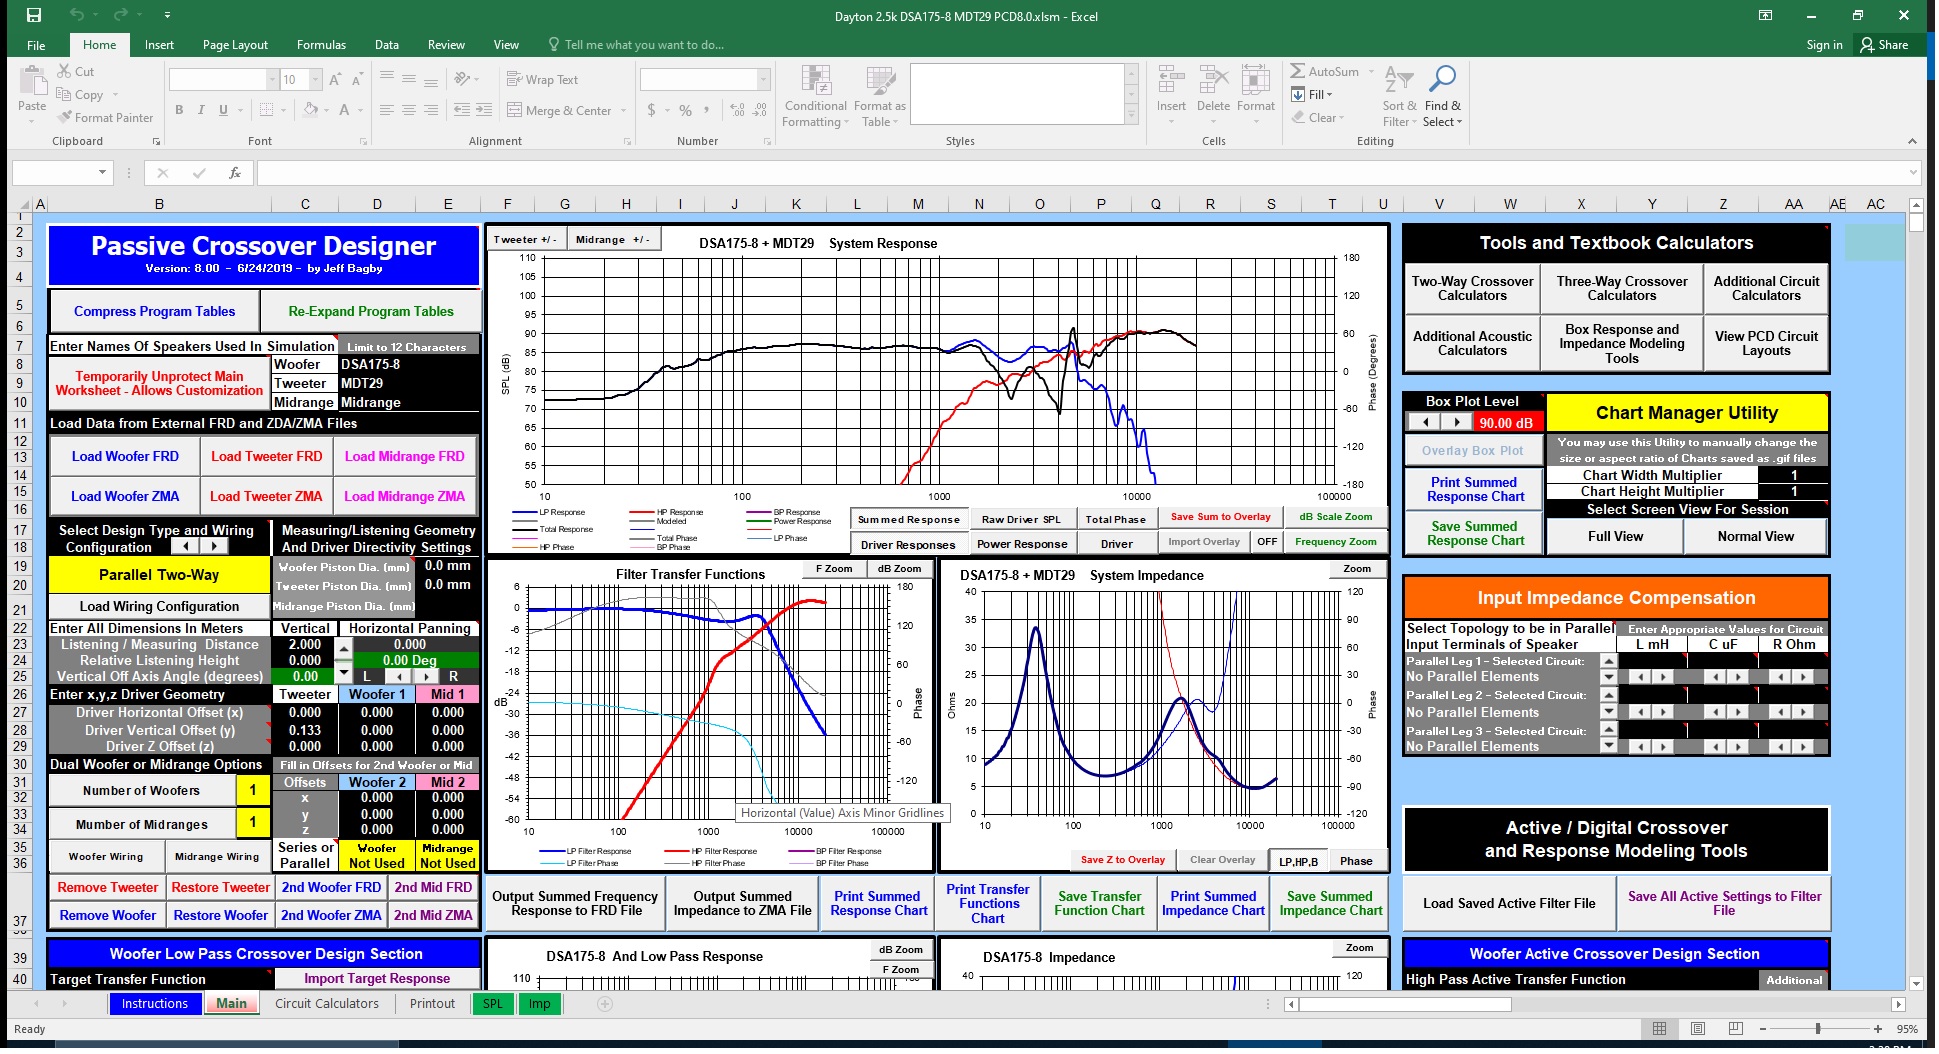
Task: Toggle the Phase impedance view button
Action: pos(1356,861)
